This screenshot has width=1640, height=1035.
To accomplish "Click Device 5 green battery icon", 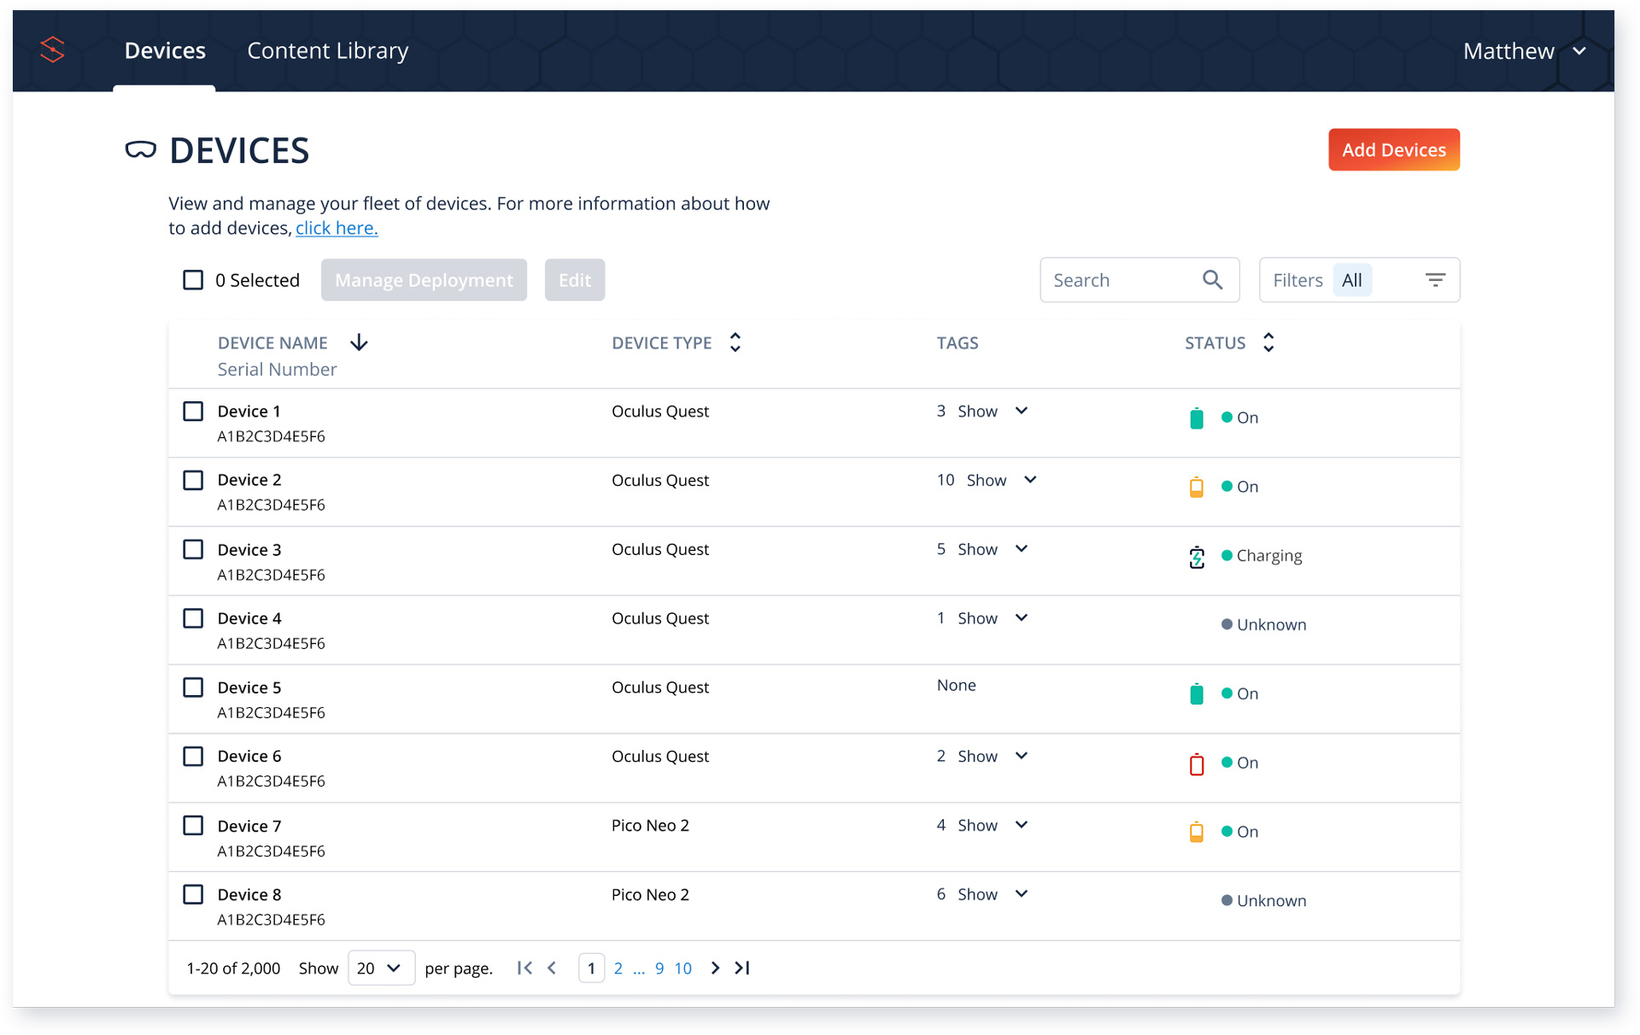I will coord(1196,694).
